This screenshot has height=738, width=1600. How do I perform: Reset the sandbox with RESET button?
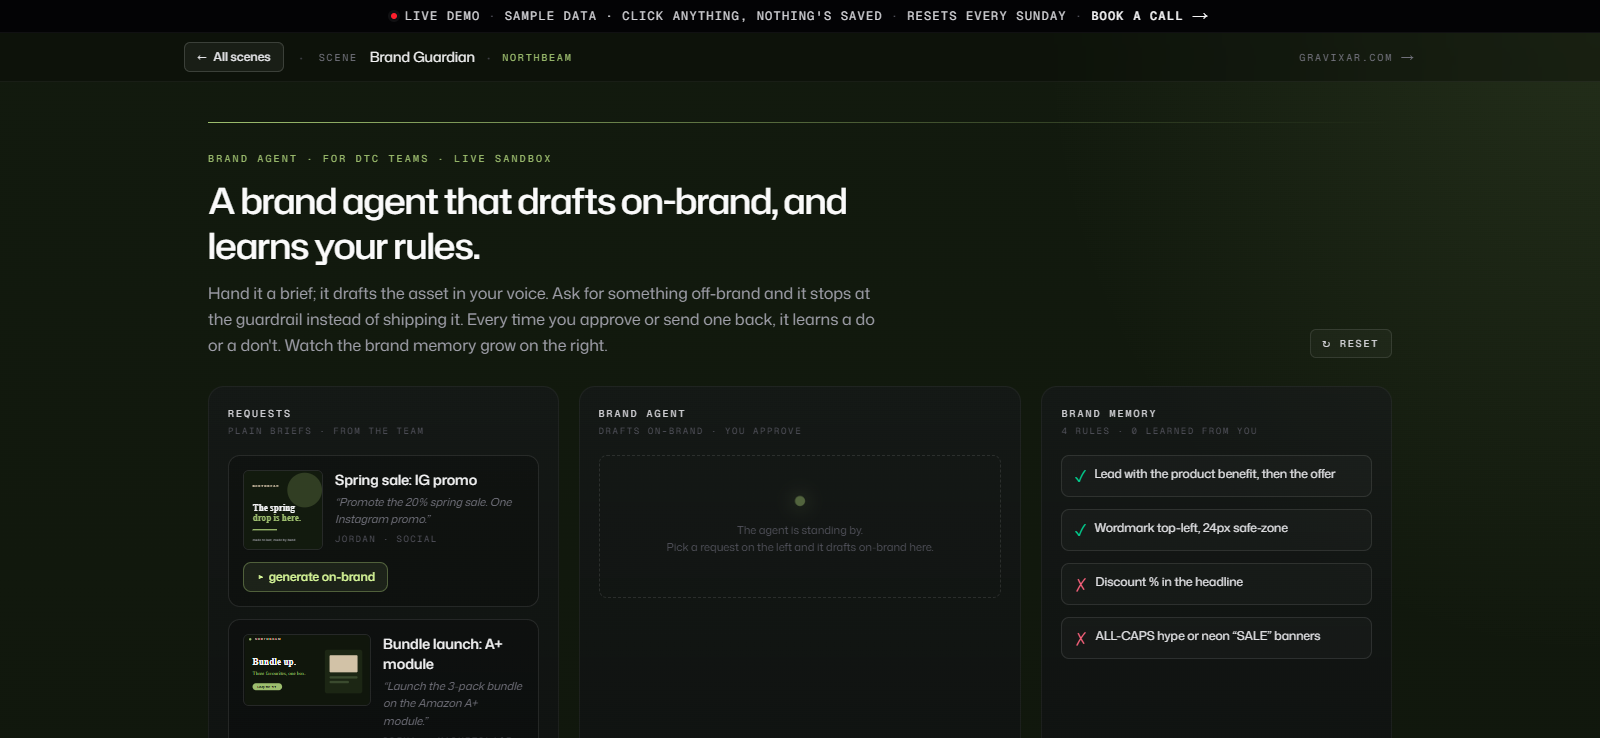(x=1350, y=343)
